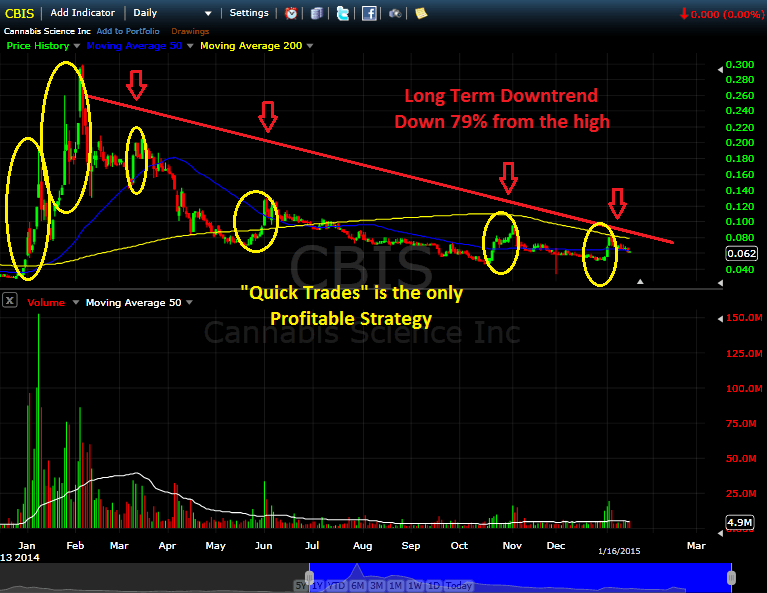Screen dimensions: 767x593
Task: Open chart Settings
Action: pos(249,13)
